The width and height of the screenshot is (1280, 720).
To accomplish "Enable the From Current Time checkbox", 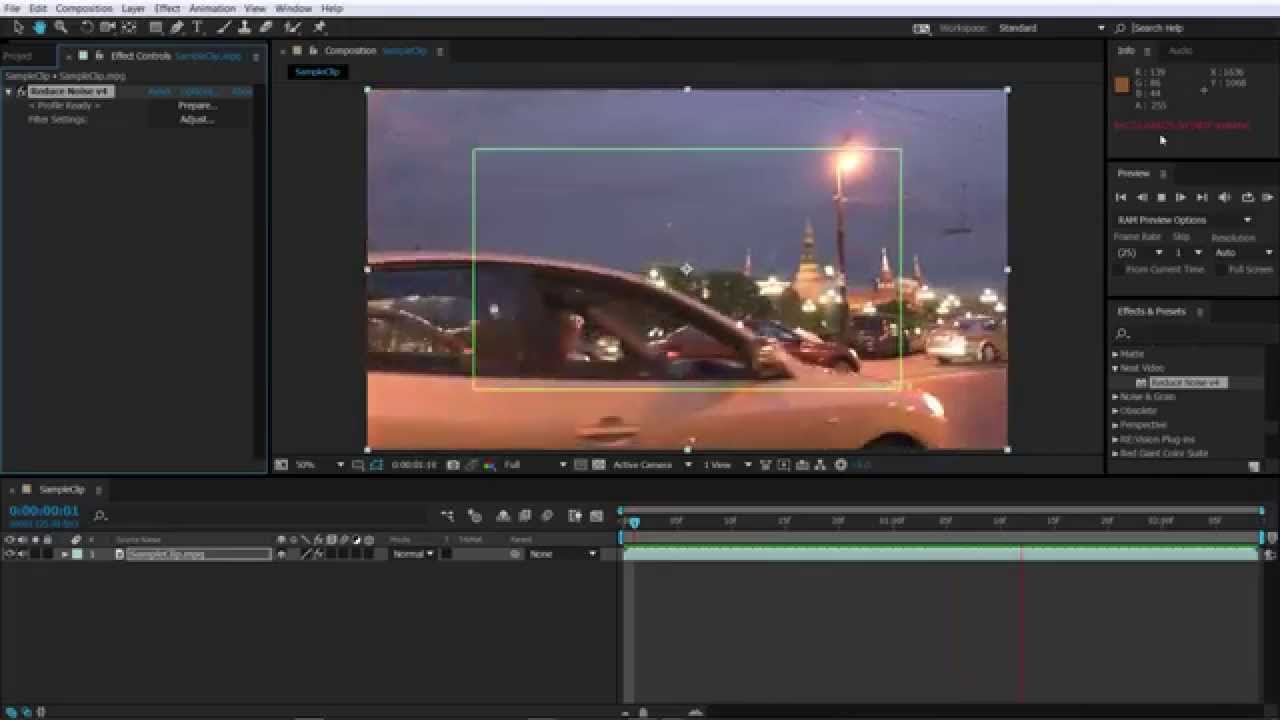I will 1119,269.
